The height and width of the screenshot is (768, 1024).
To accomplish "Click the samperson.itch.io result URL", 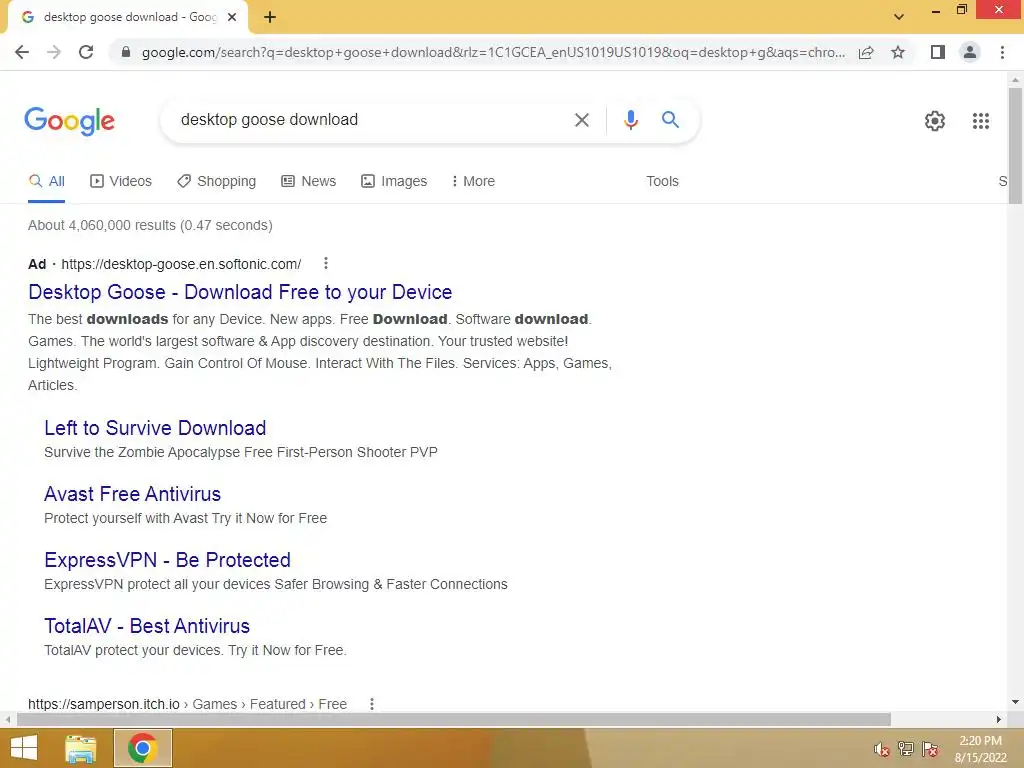I will coord(187,704).
